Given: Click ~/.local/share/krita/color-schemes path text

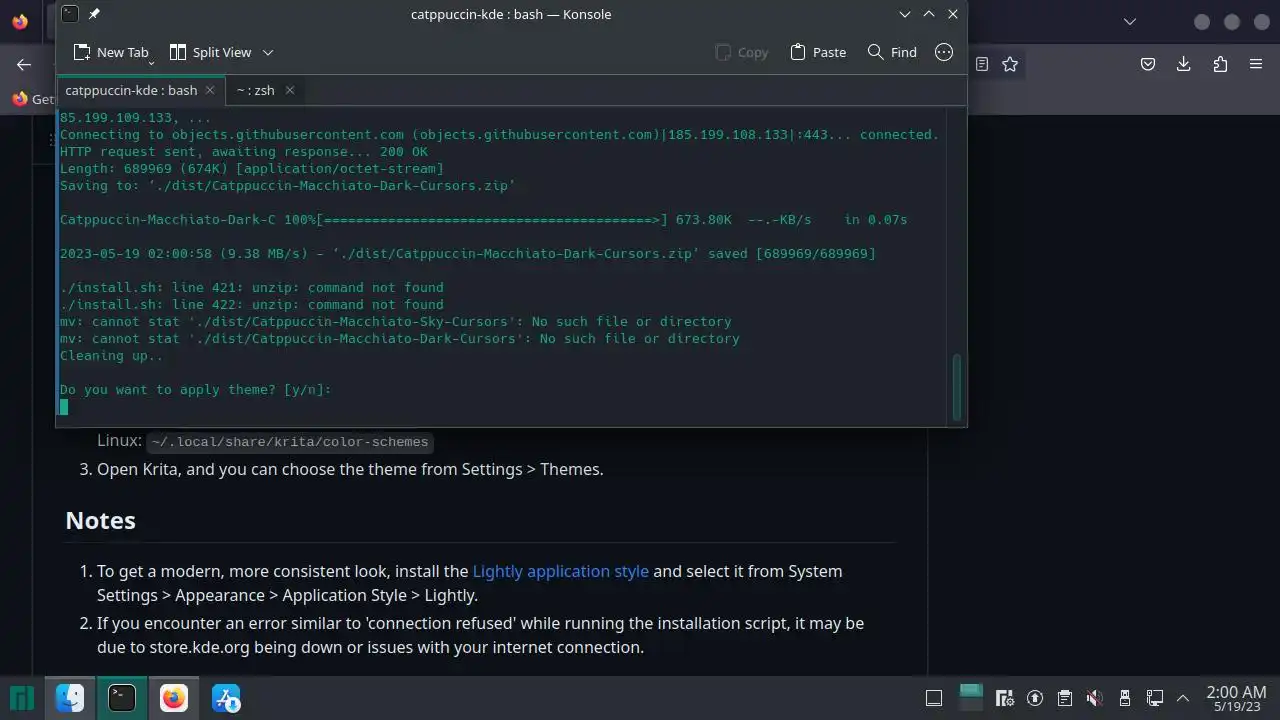Looking at the screenshot, I should pos(290,442).
